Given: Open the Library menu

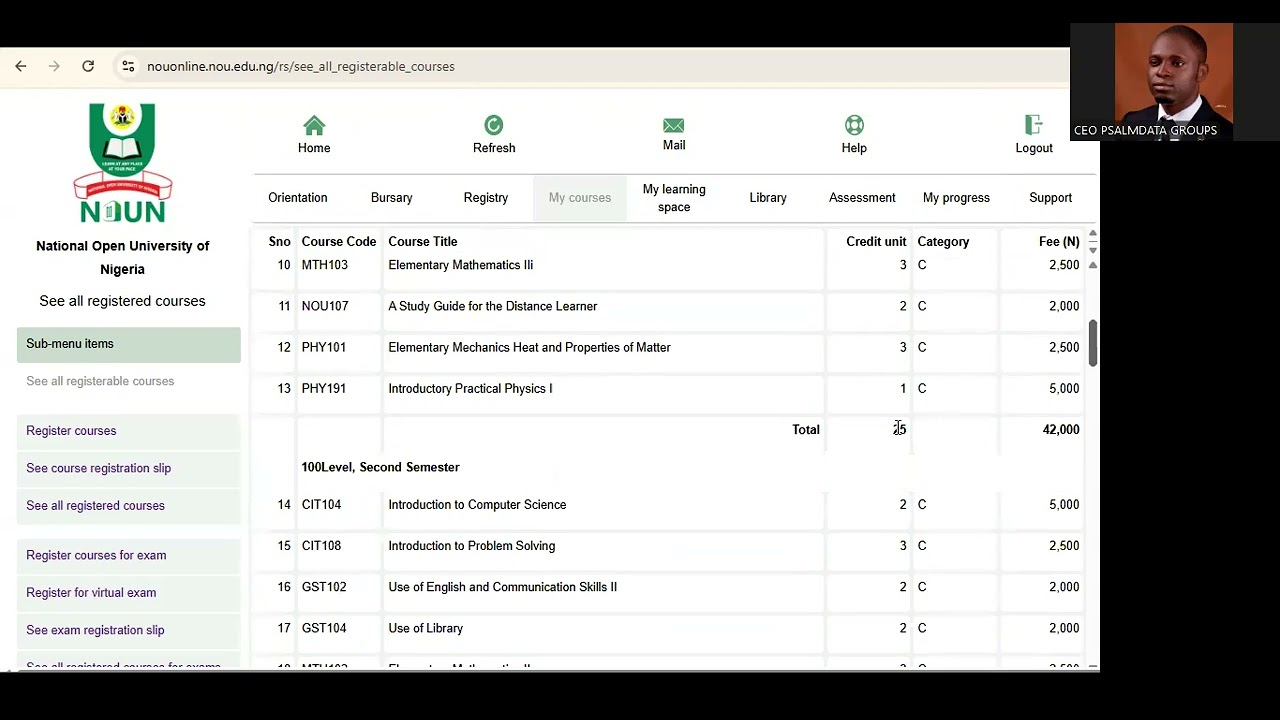Looking at the screenshot, I should click(768, 198).
